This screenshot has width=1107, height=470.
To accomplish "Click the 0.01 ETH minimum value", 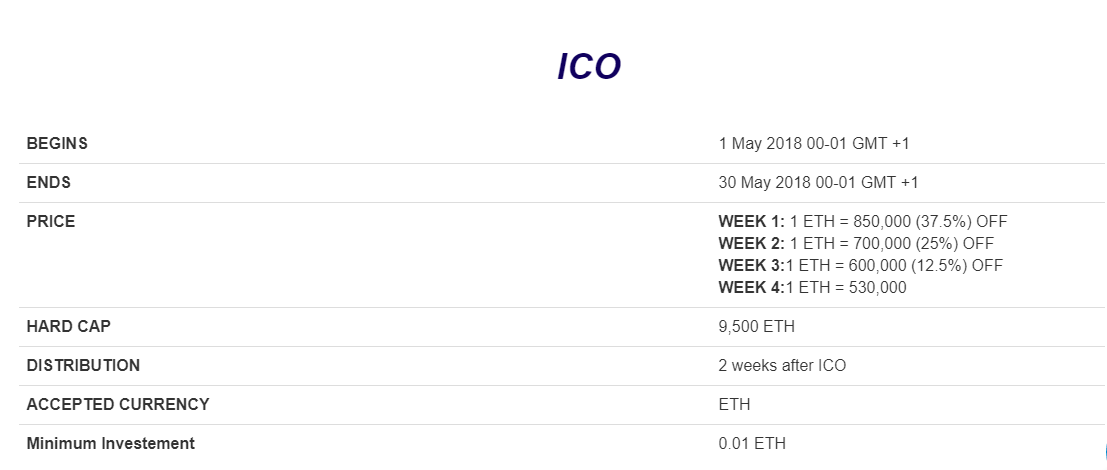I will [752, 443].
